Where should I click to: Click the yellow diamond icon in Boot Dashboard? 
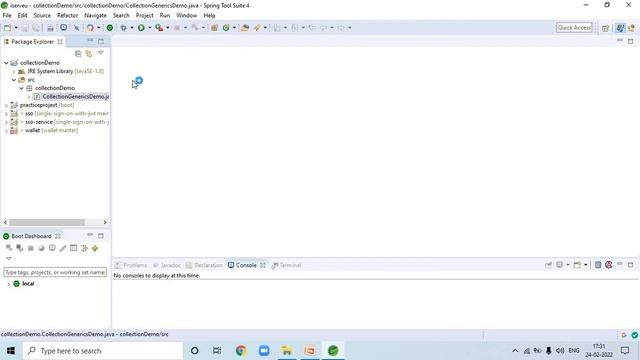tap(95, 248)
